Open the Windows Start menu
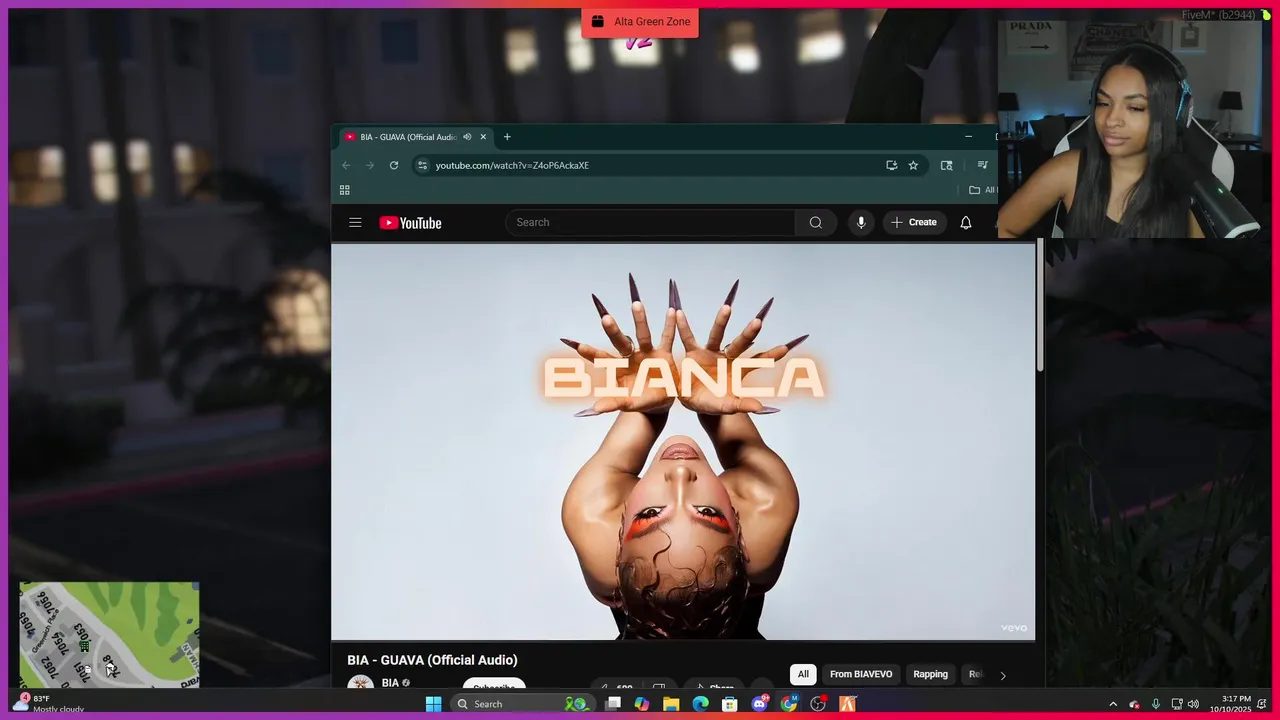 pos(433,704)
